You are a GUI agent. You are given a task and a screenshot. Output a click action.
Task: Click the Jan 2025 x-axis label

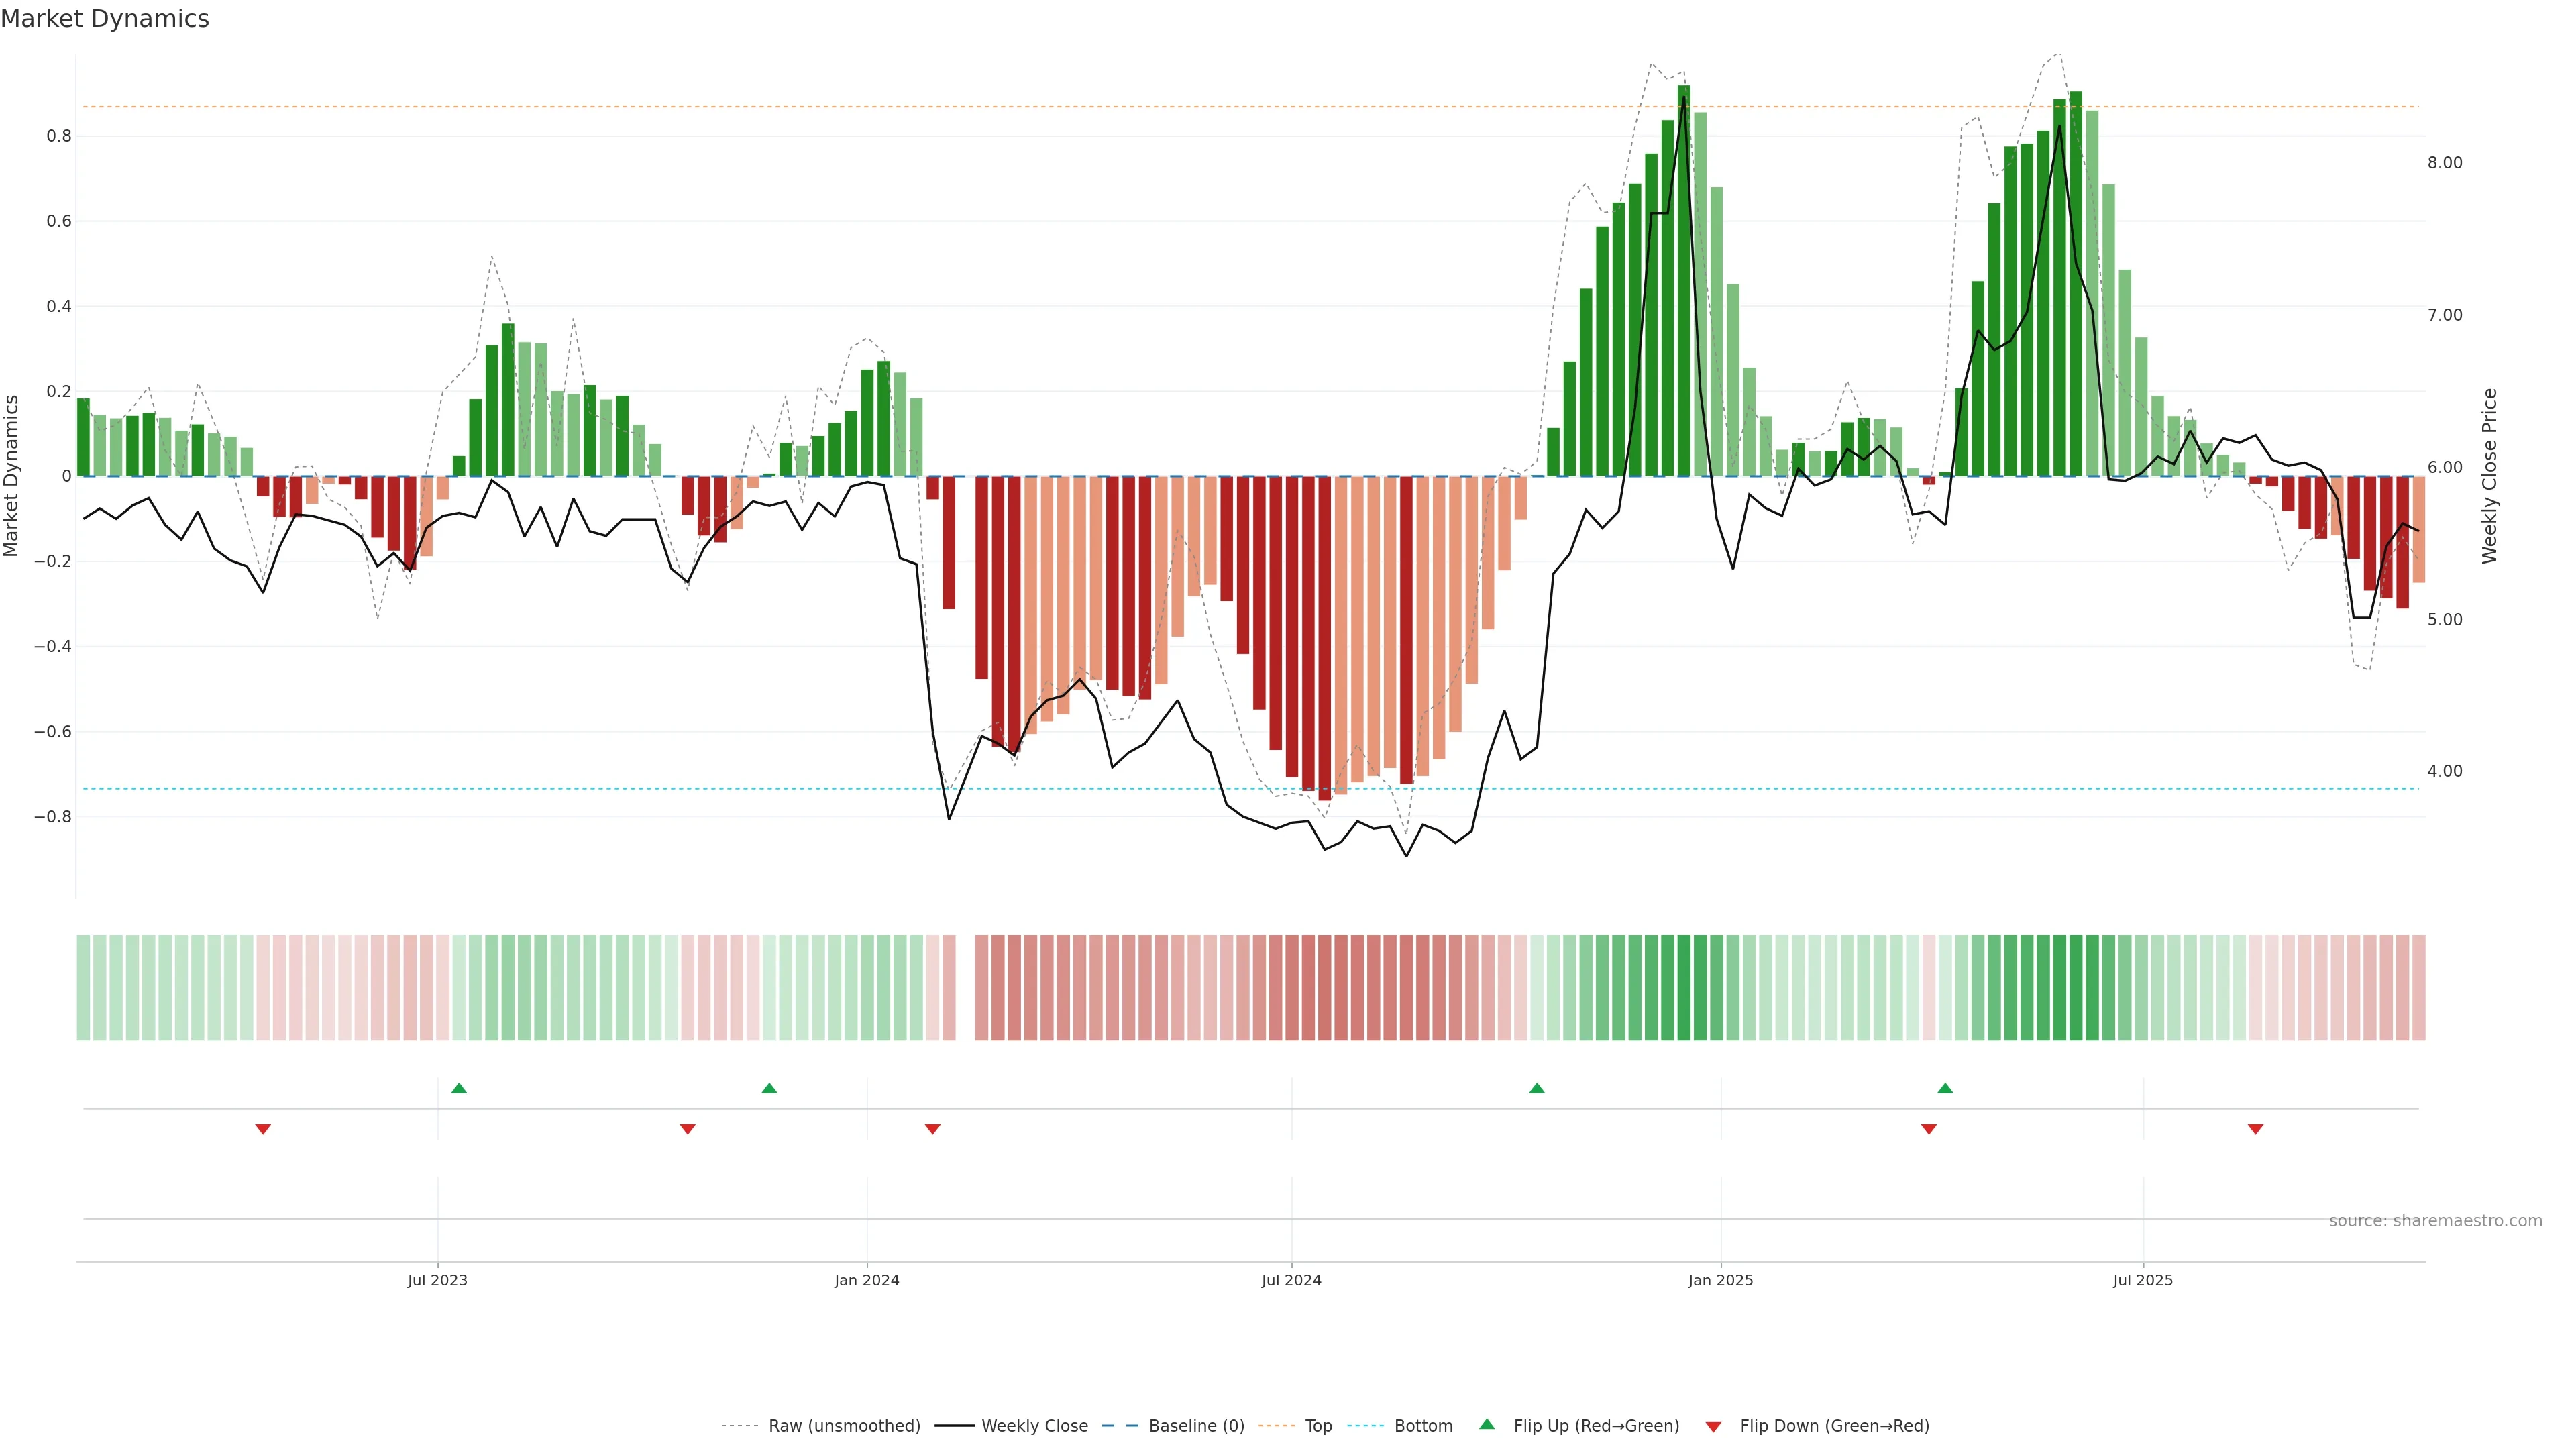click(1720, 1280)
